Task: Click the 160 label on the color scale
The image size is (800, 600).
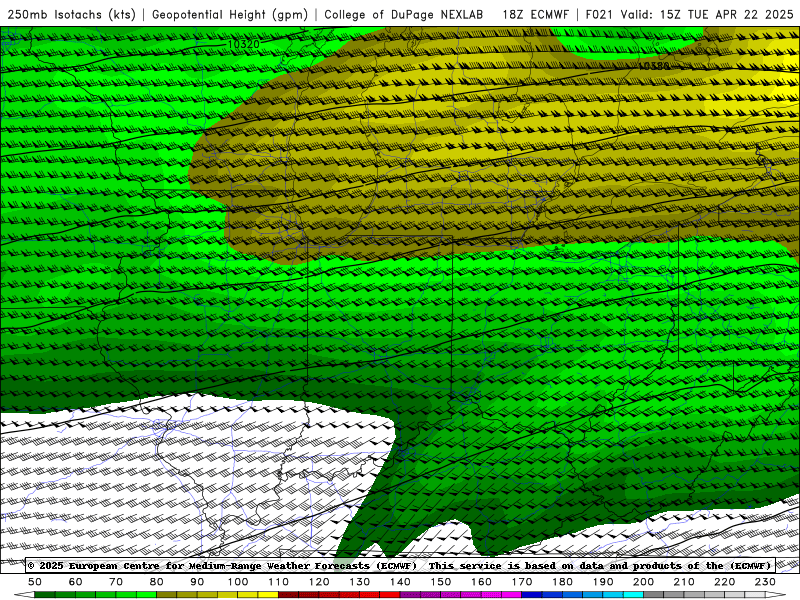Action: click(481, 582)
